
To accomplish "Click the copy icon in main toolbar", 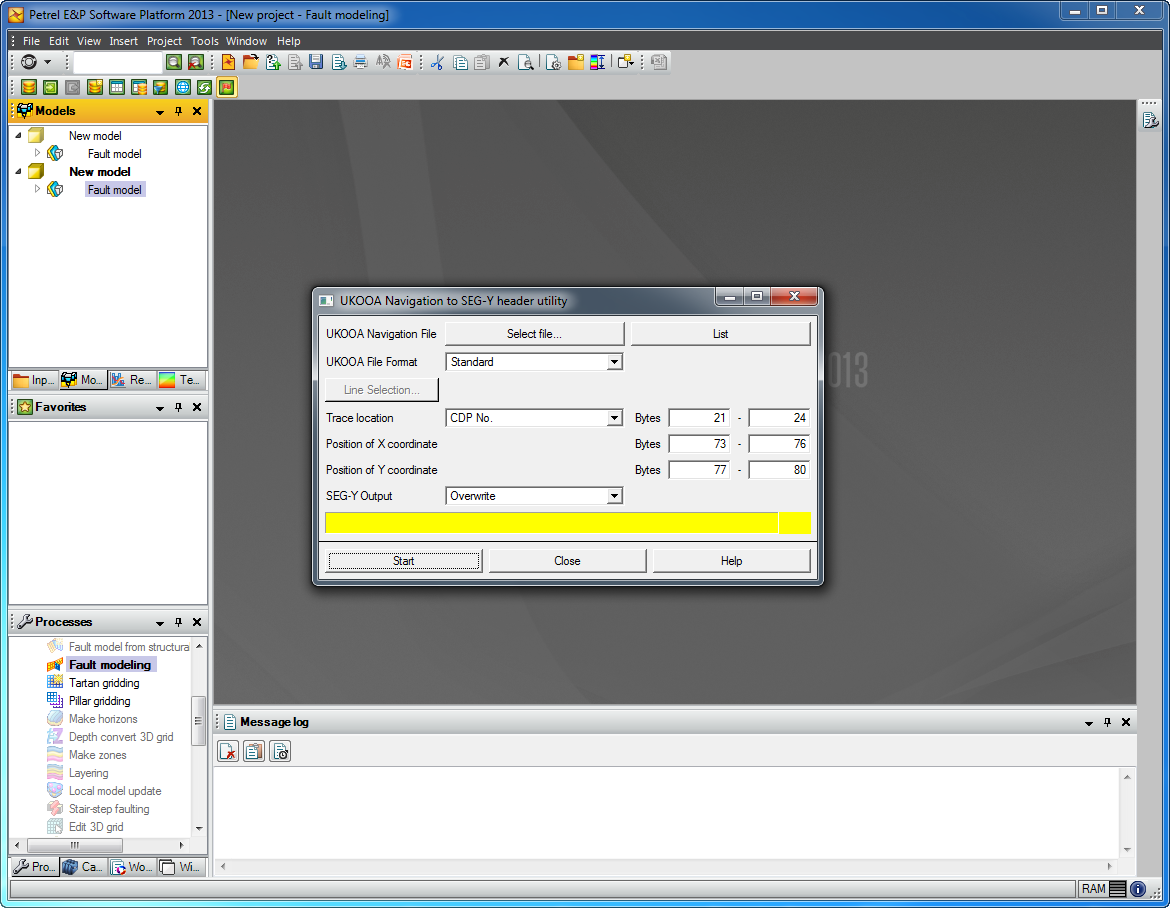I will [460, 63].
